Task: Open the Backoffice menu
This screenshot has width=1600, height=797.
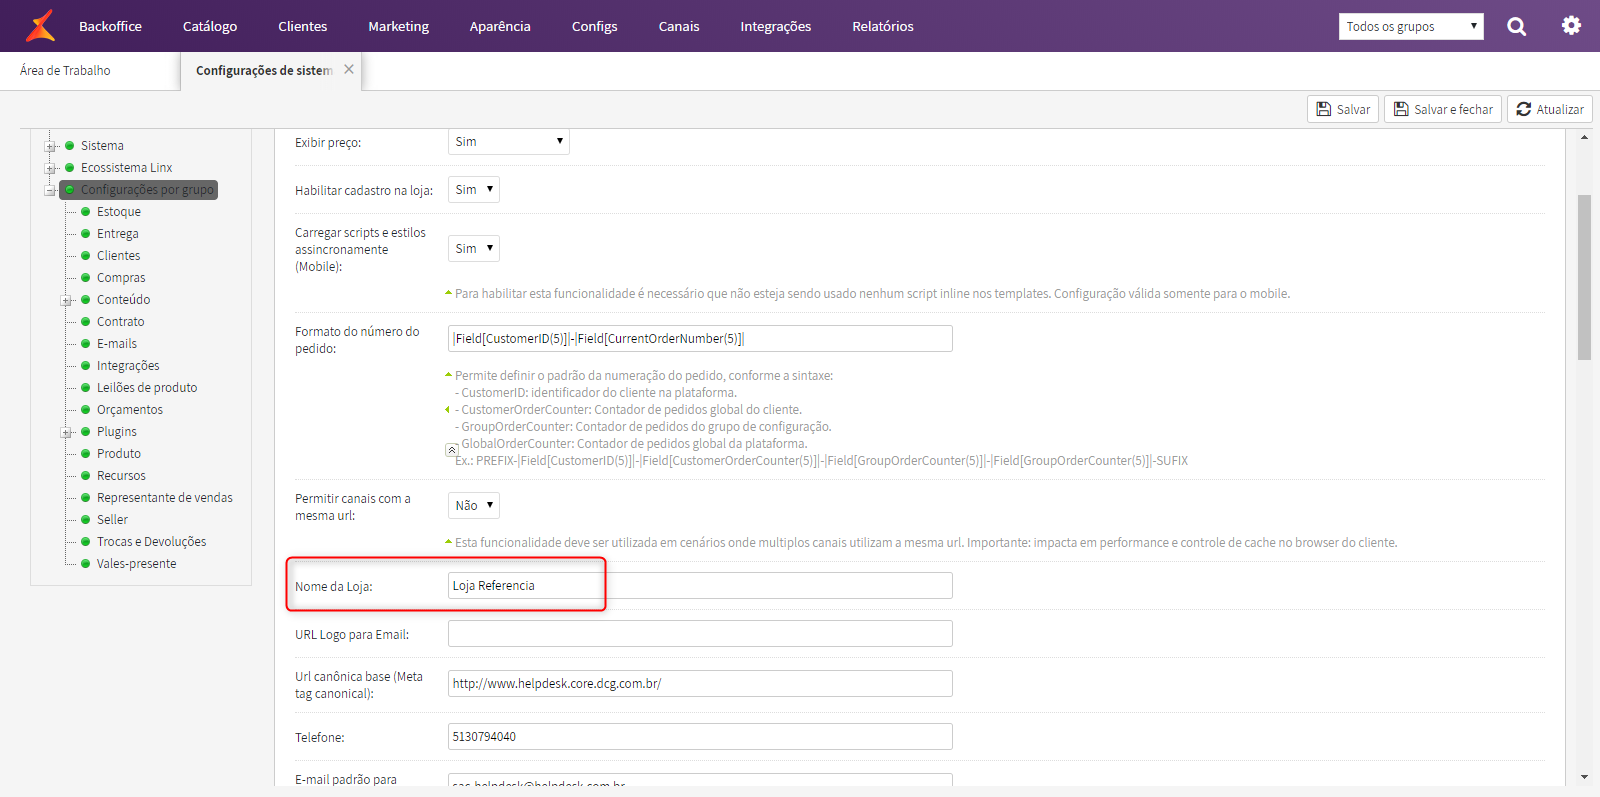Action: pyautogui.click(x=110, y=26)
